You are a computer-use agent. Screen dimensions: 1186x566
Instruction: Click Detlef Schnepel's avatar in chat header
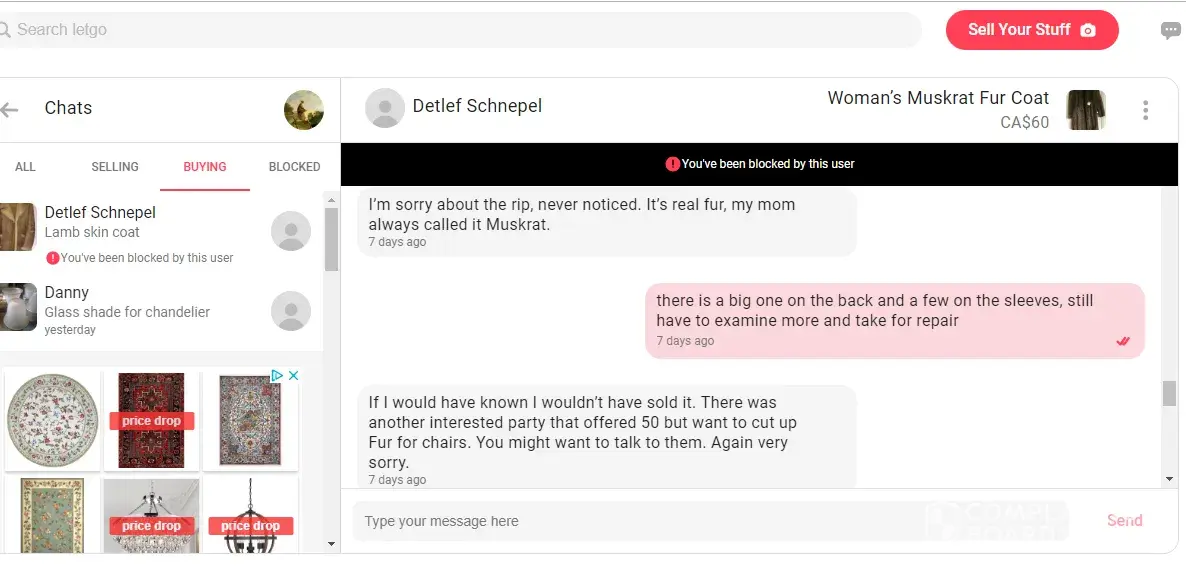coord(384,108)
